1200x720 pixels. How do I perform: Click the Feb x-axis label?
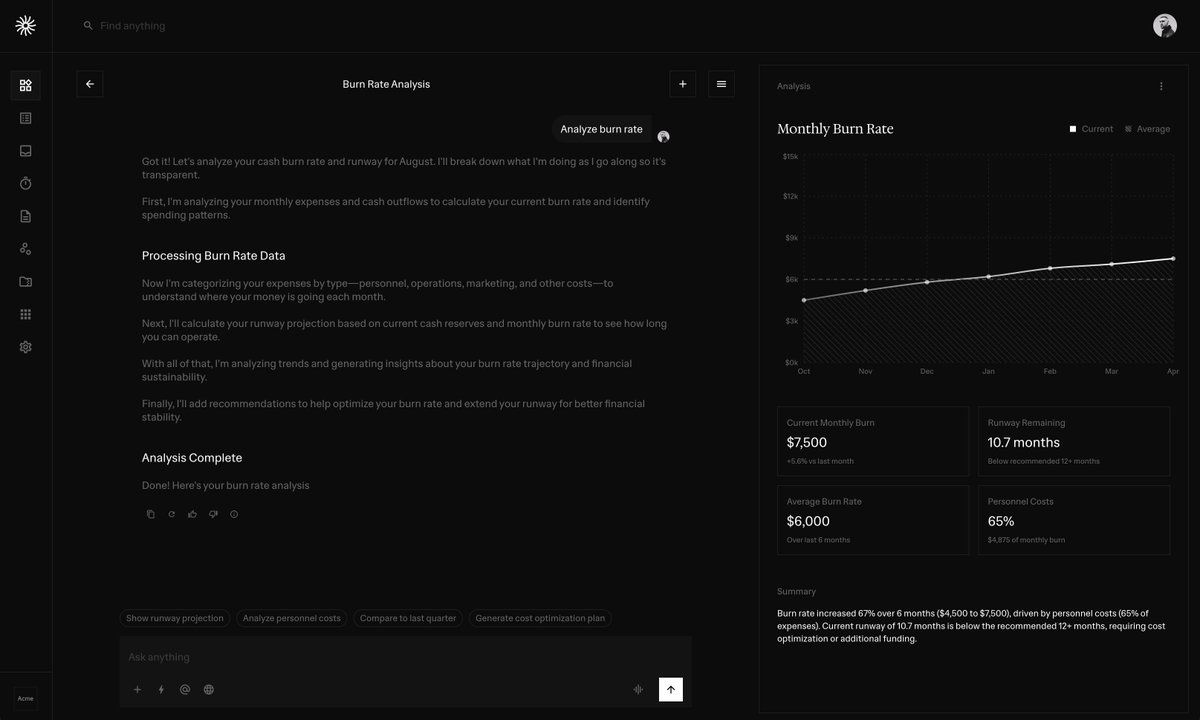pos(1050,371)
